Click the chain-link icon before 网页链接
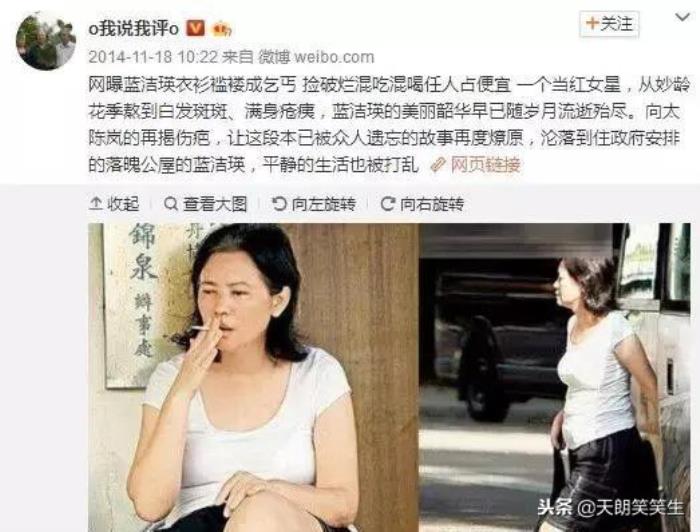This screenshot has width=700, height=532. coord(438,165)
